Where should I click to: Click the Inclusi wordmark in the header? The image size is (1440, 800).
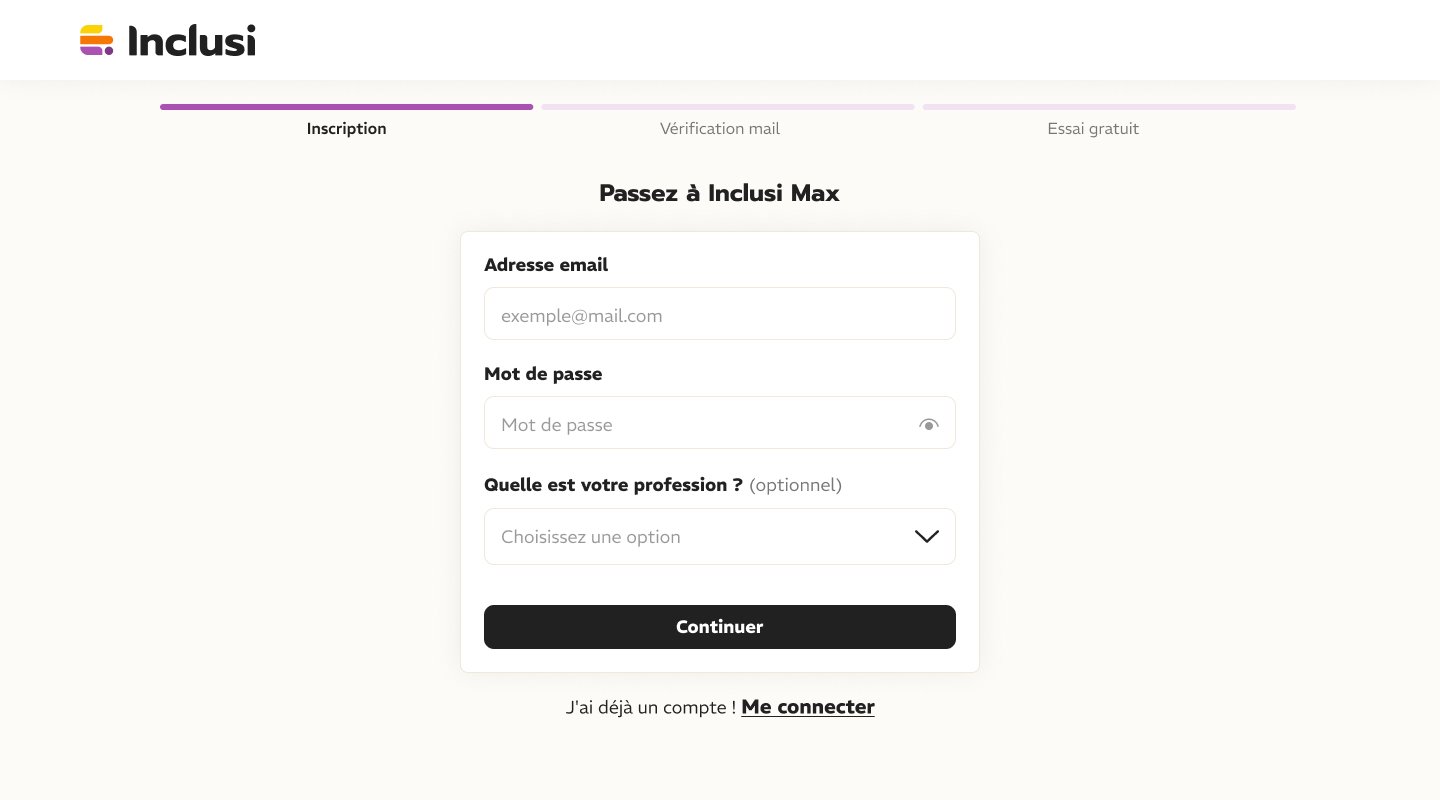point(192,41)
